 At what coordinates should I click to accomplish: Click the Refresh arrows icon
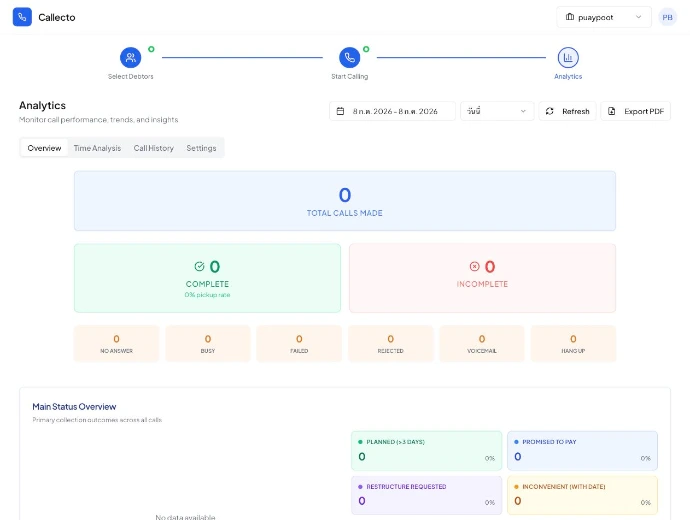click(x=550, y=111)
